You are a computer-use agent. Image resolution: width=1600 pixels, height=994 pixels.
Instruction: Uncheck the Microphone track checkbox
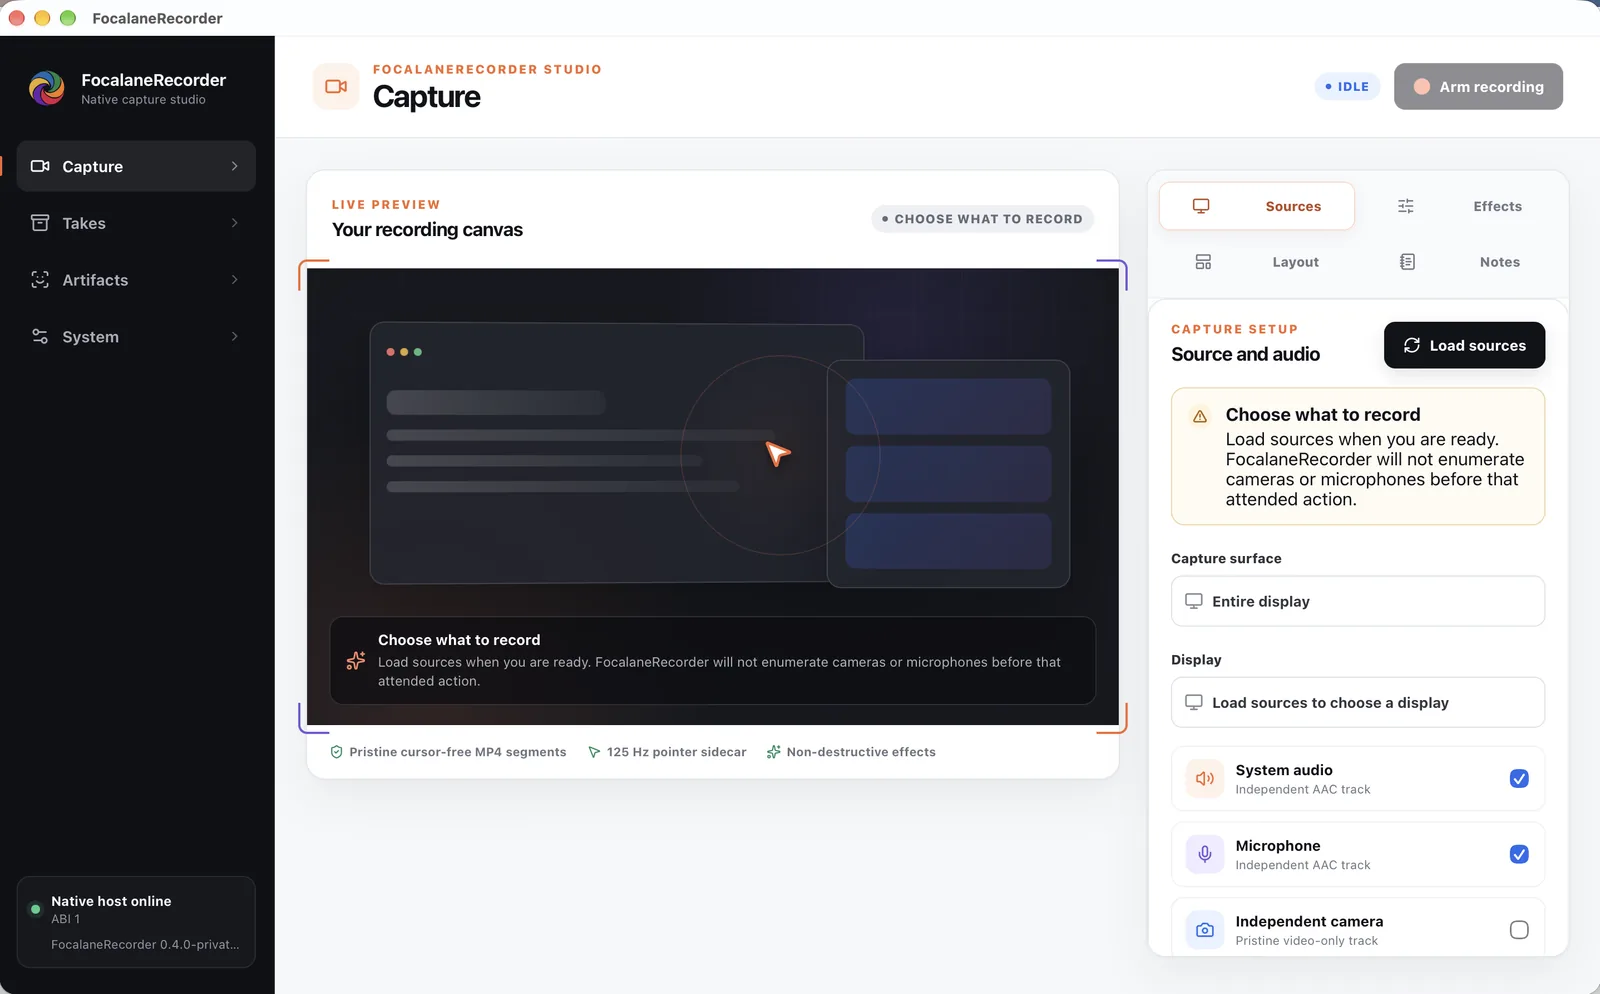(x=1519, y=854)
